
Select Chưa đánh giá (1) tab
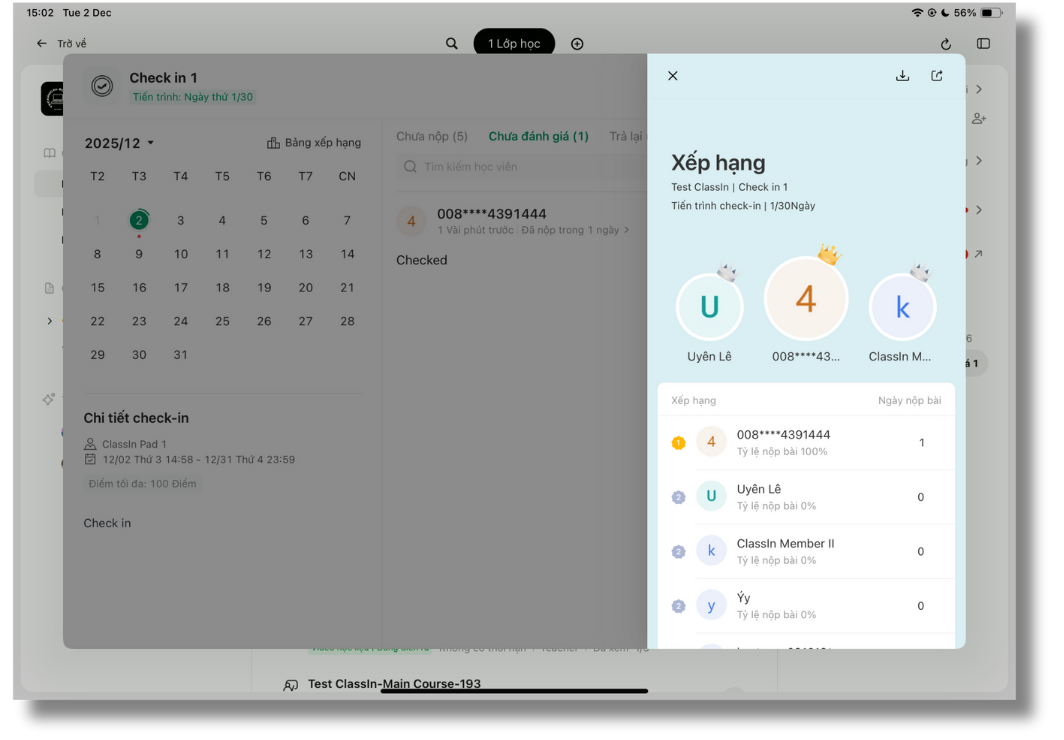pyautogui.click(x=538, y=136)
